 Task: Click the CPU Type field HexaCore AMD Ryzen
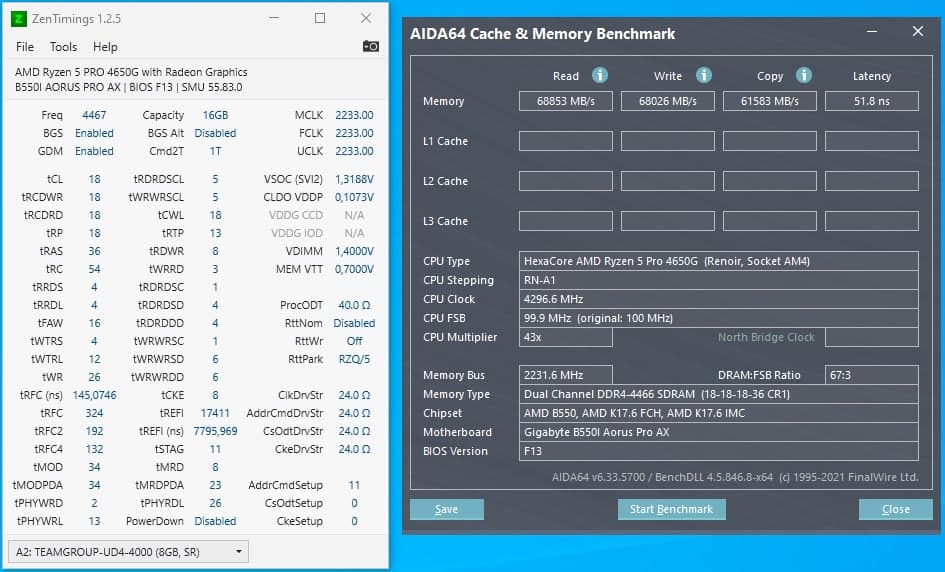pyautogui.click(x=718, y=261)
